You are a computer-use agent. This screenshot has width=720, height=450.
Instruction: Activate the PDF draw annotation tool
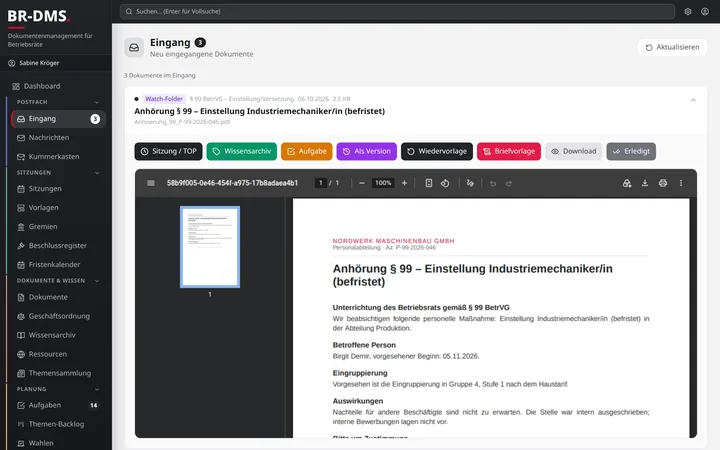pyautogui.click(x=470, y=183)
